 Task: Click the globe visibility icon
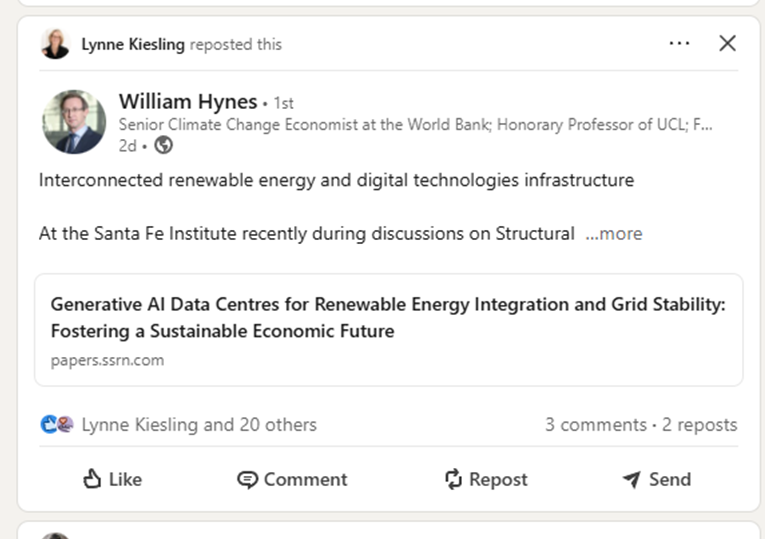click(x=163, y=145)
